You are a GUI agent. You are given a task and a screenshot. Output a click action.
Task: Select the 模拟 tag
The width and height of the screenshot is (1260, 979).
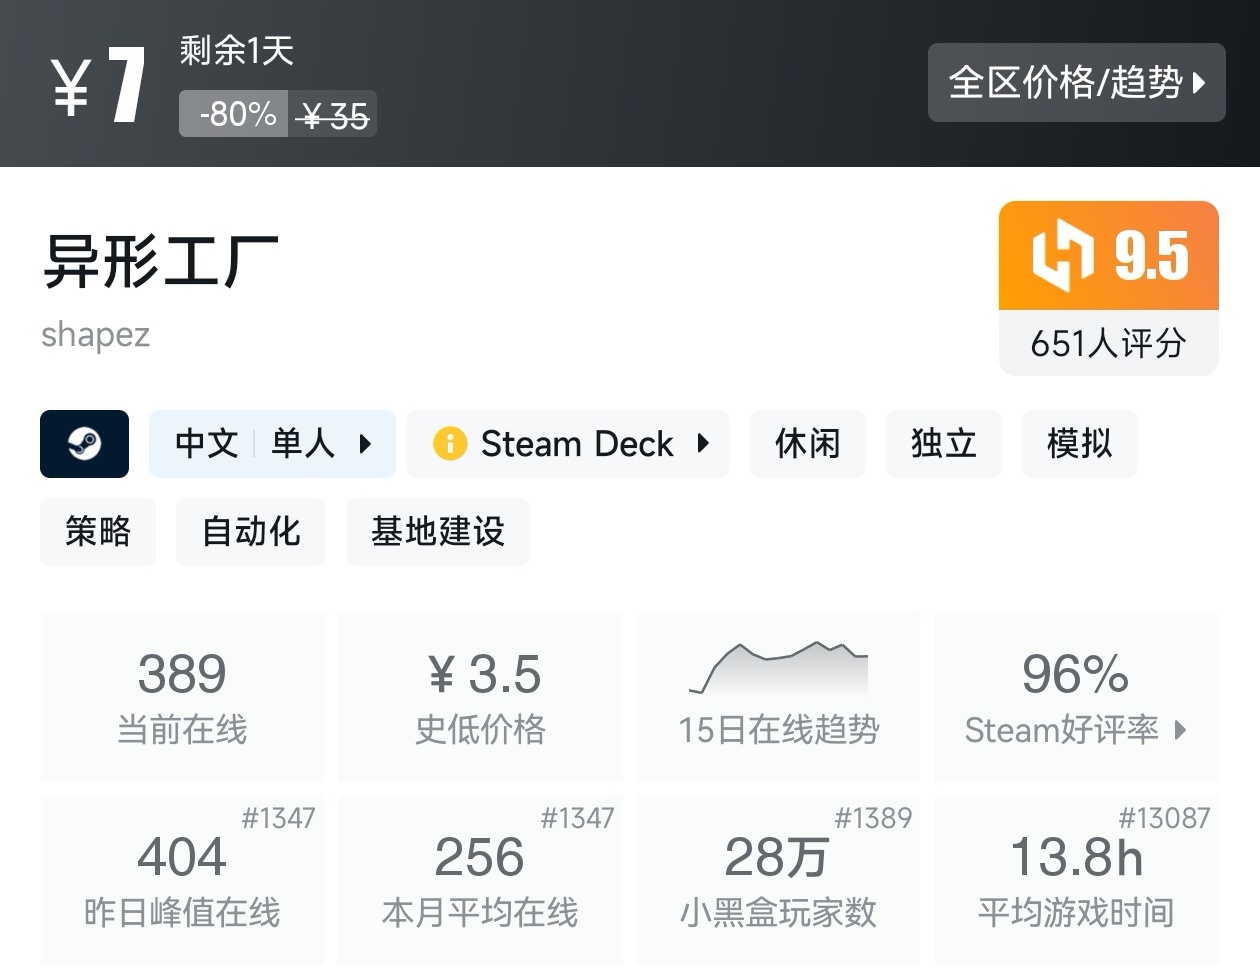coord(1079,443)
